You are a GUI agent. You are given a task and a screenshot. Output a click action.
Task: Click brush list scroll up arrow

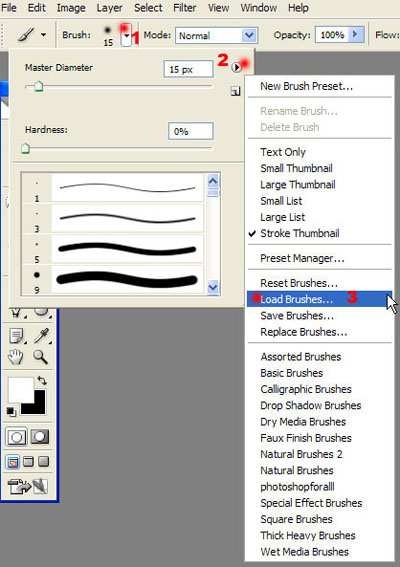pos(213,181)
